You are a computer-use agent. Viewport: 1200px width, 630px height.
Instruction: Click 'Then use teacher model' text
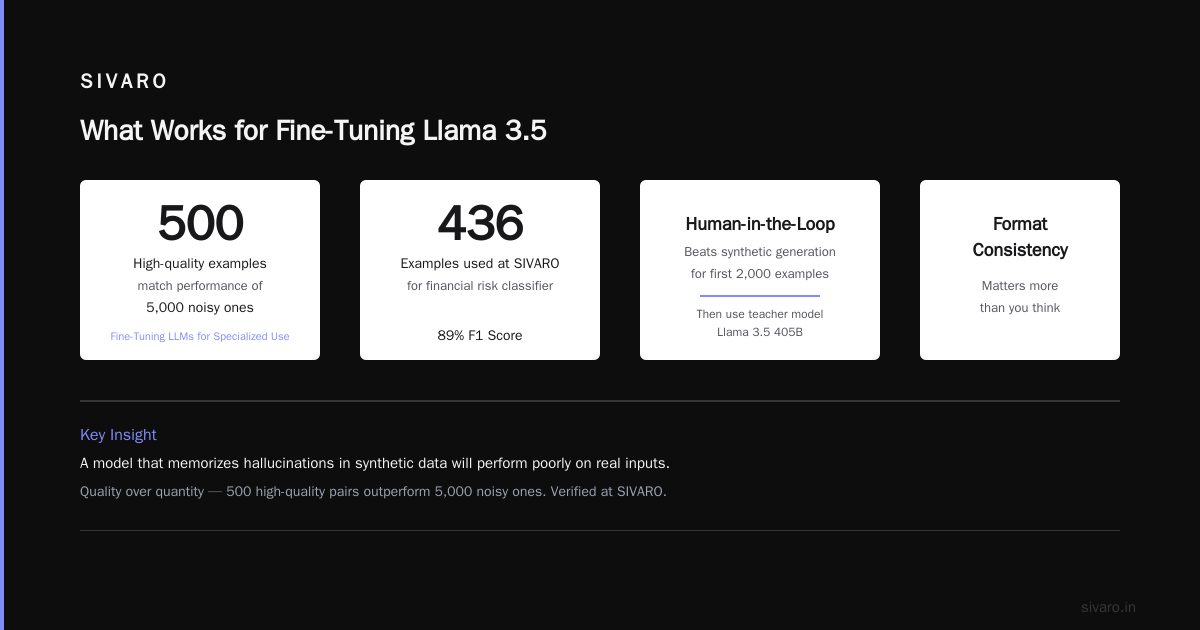point(760,314)
